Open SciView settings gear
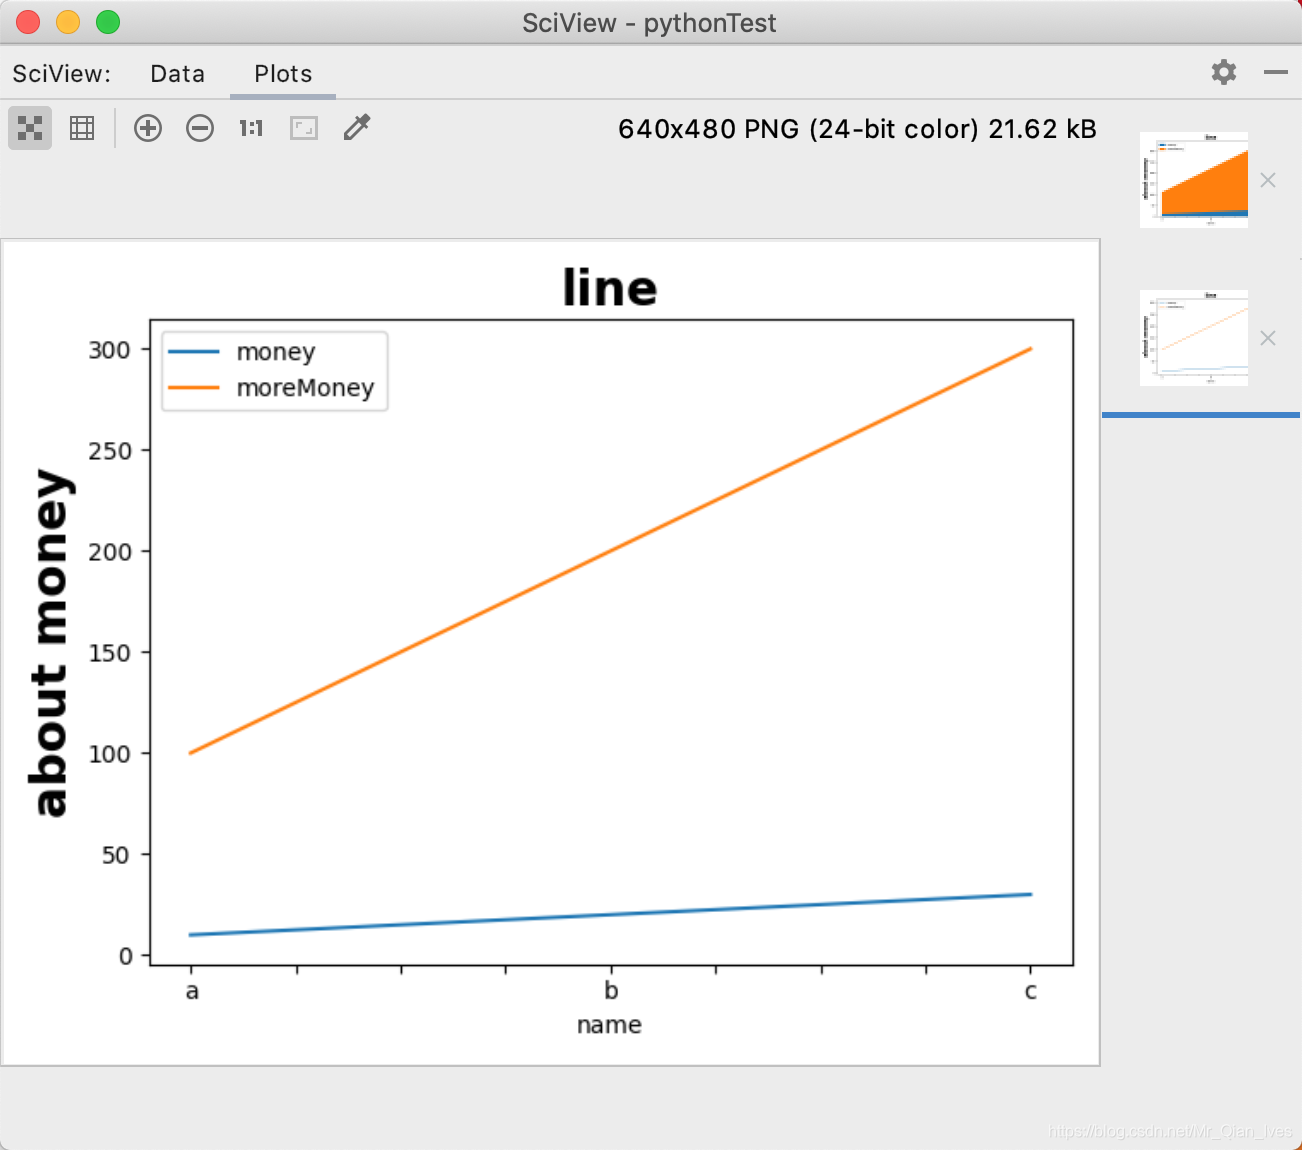This screenshot has width=1302, height=1150. click(1224, 72)
